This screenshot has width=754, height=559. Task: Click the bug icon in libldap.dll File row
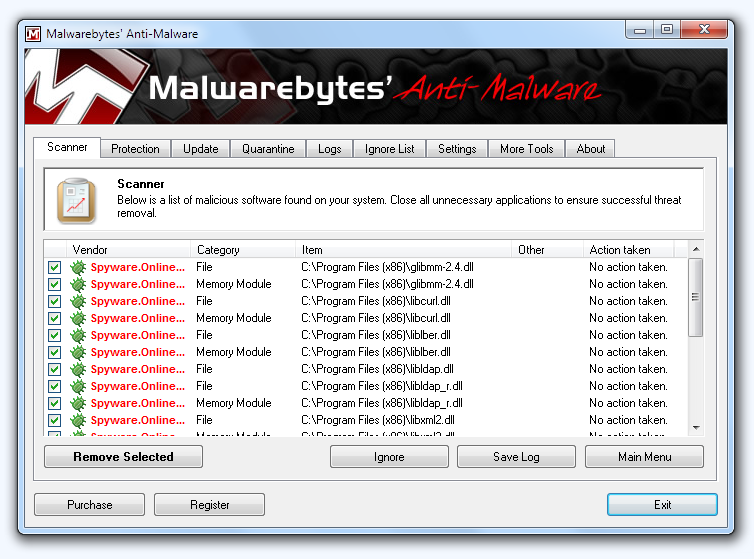tap(78, 369)
